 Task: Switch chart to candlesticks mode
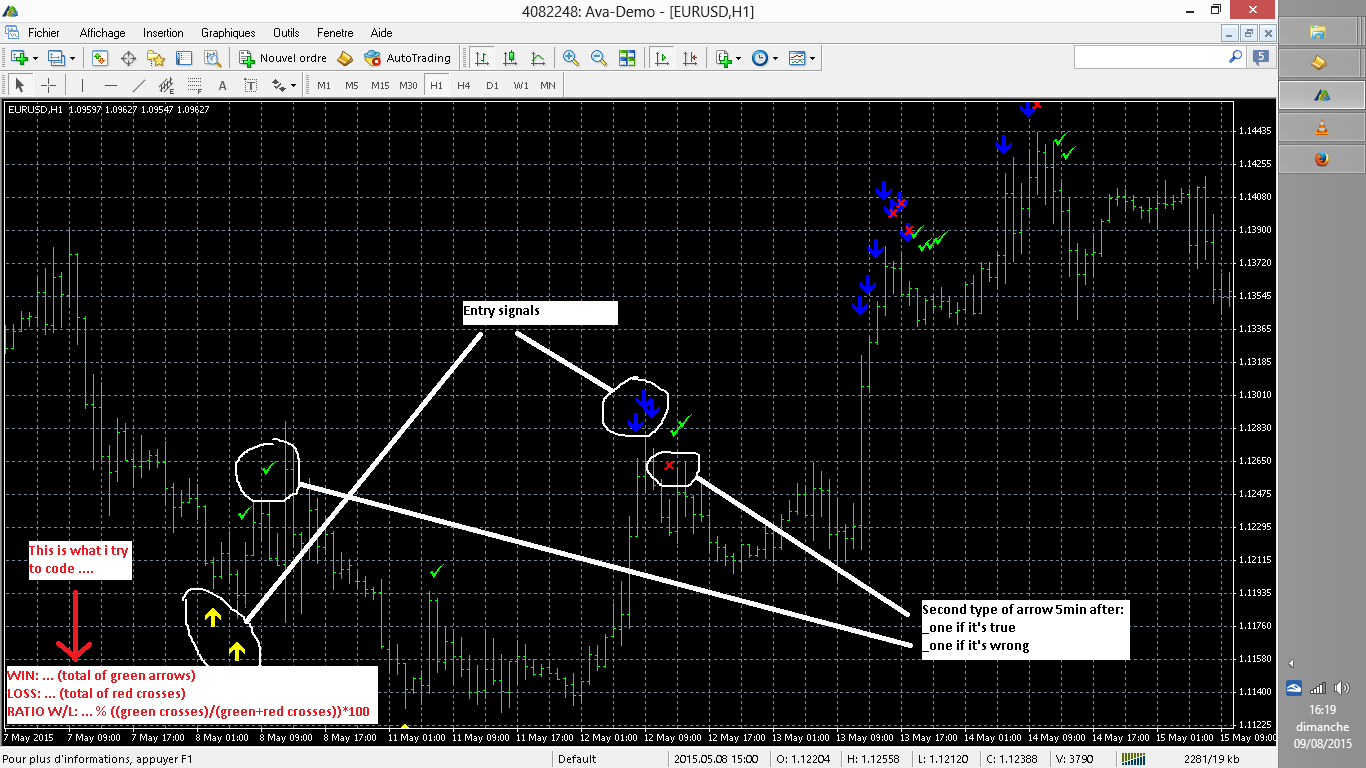point(510,58)
